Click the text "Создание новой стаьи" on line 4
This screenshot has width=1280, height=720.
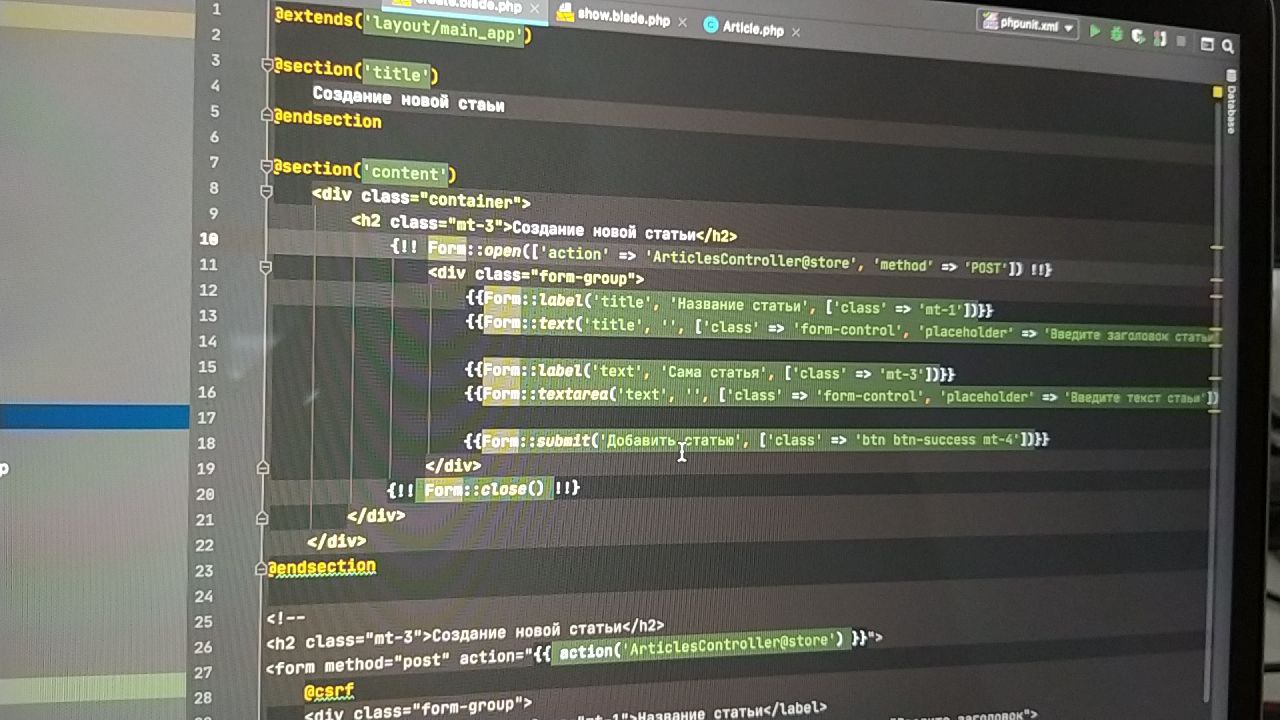point(408,100)
